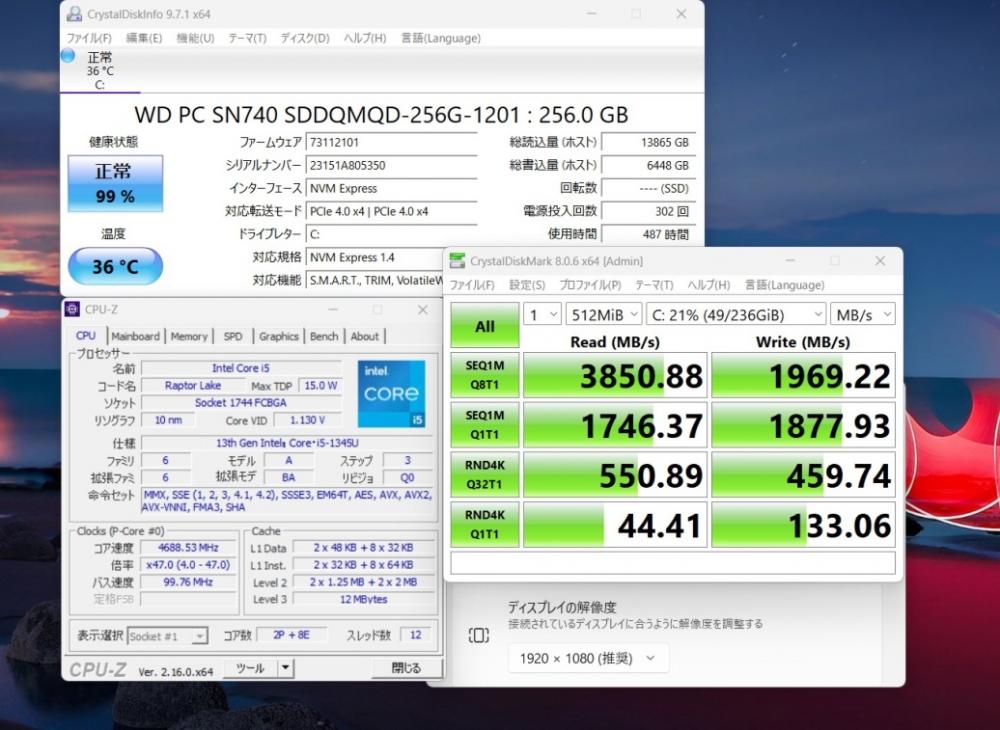
Task: Switch to Graphics tab in CPU-Z
Action: (279, 336)
